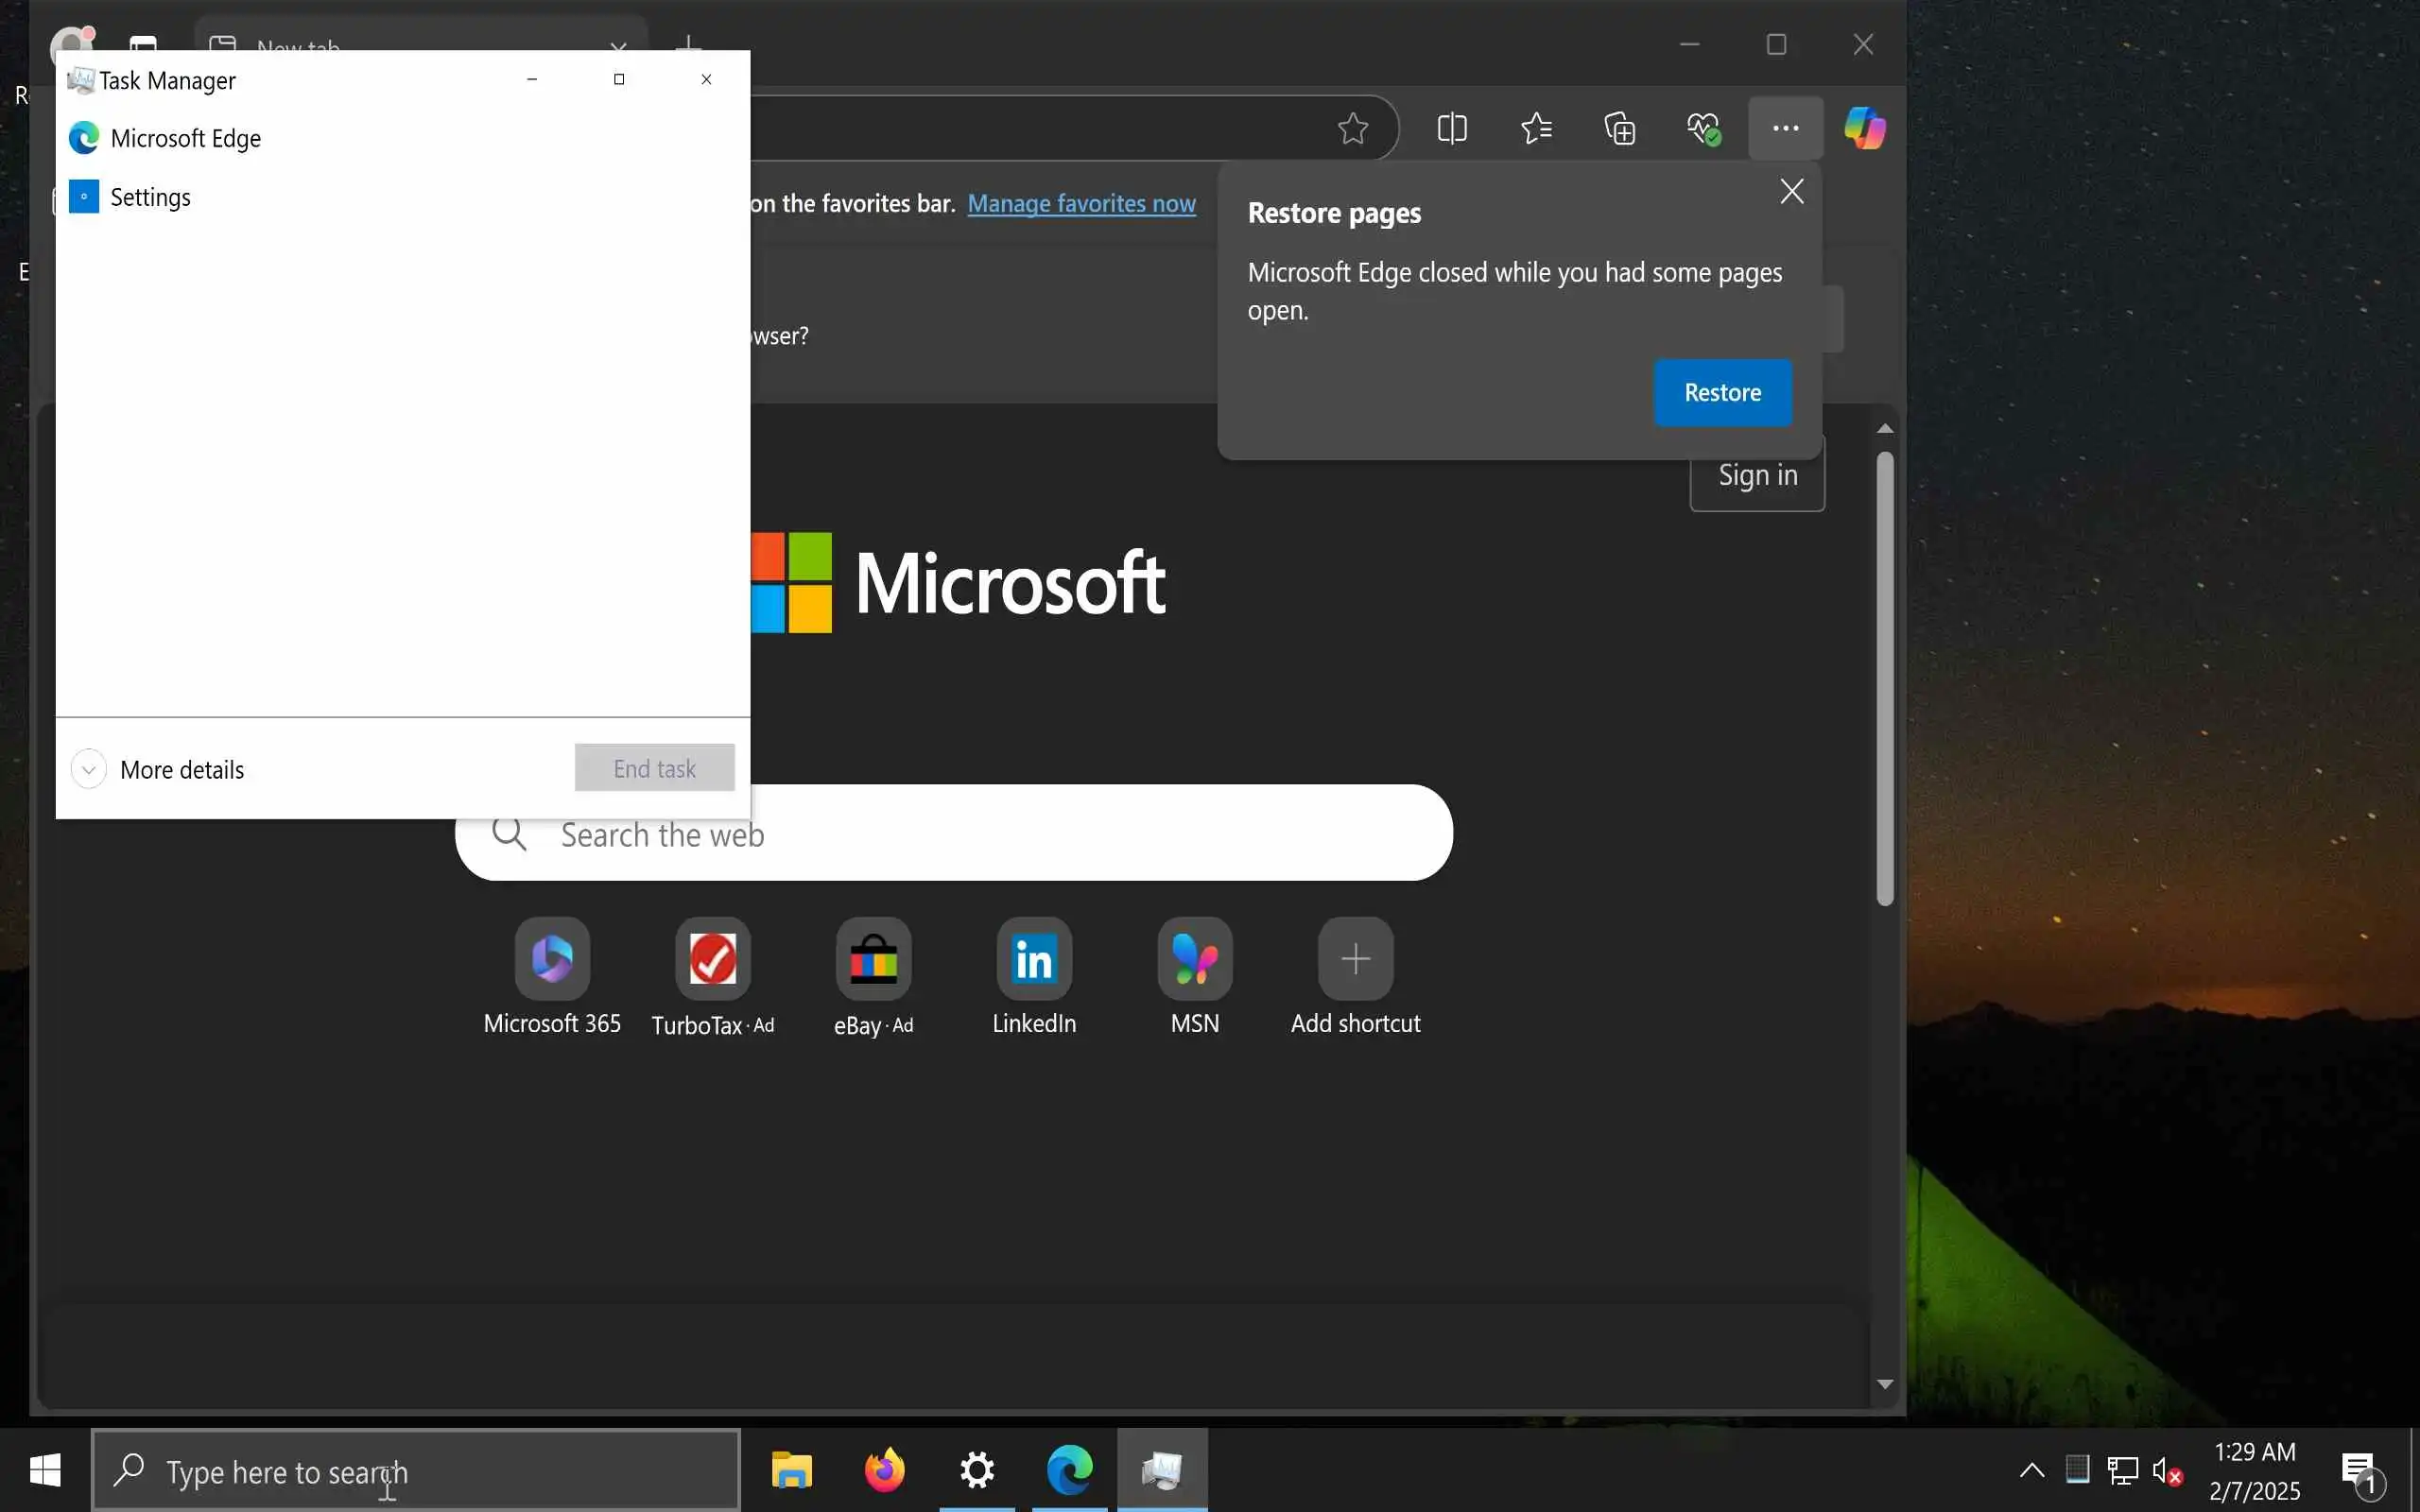
Task: Show hidden system tray icons chevron
Action: [x=2031, y=1470]
